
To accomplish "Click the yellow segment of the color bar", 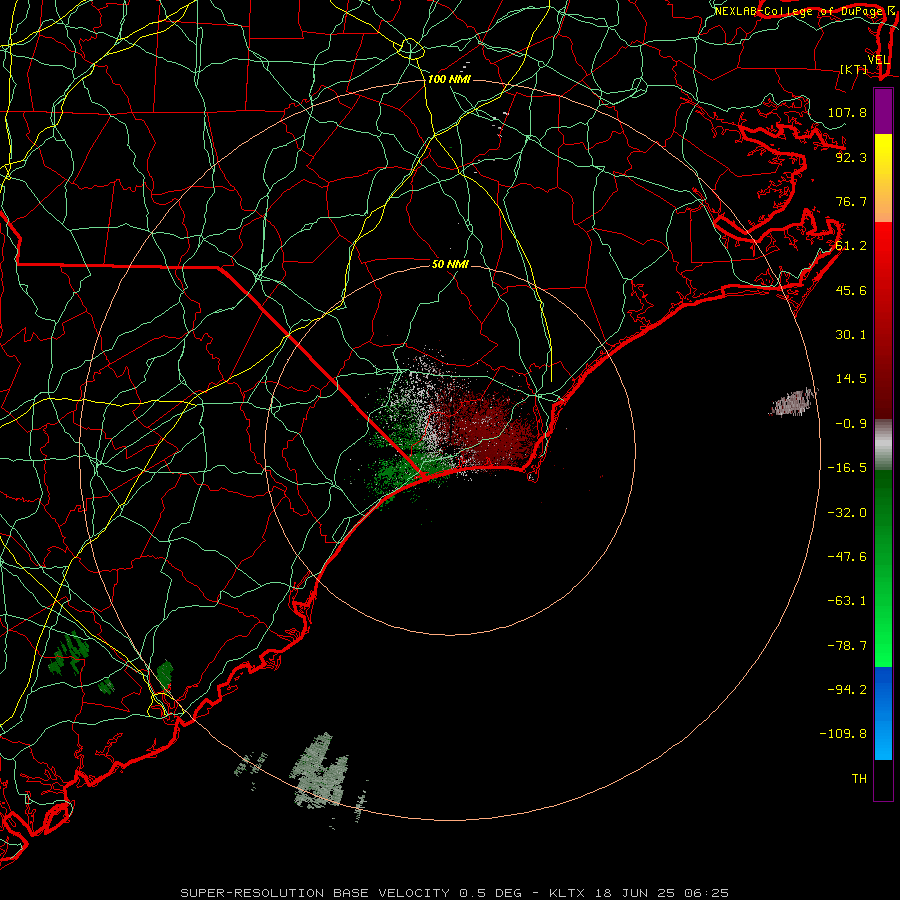I will (883, 178).
